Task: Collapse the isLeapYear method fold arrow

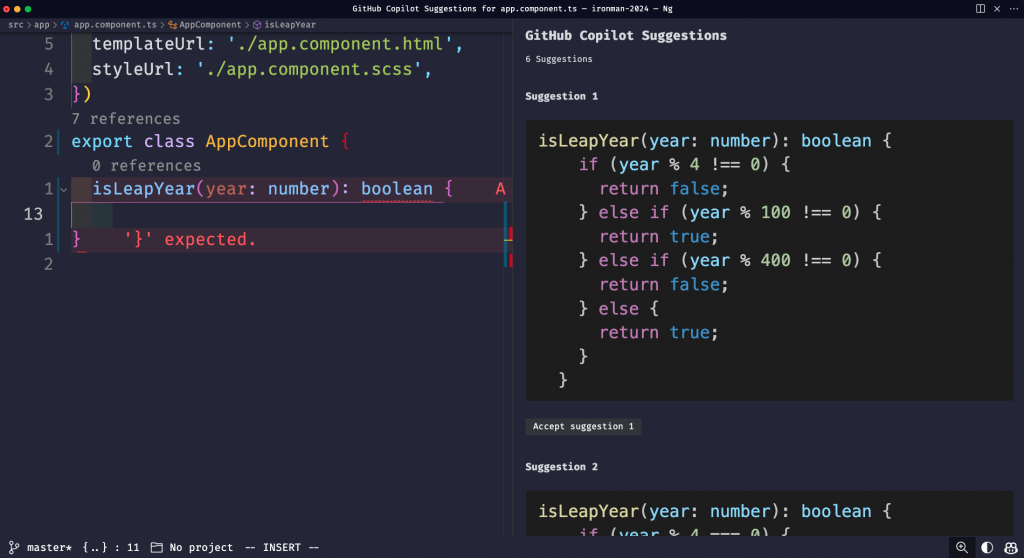Action: click(63, 189)
